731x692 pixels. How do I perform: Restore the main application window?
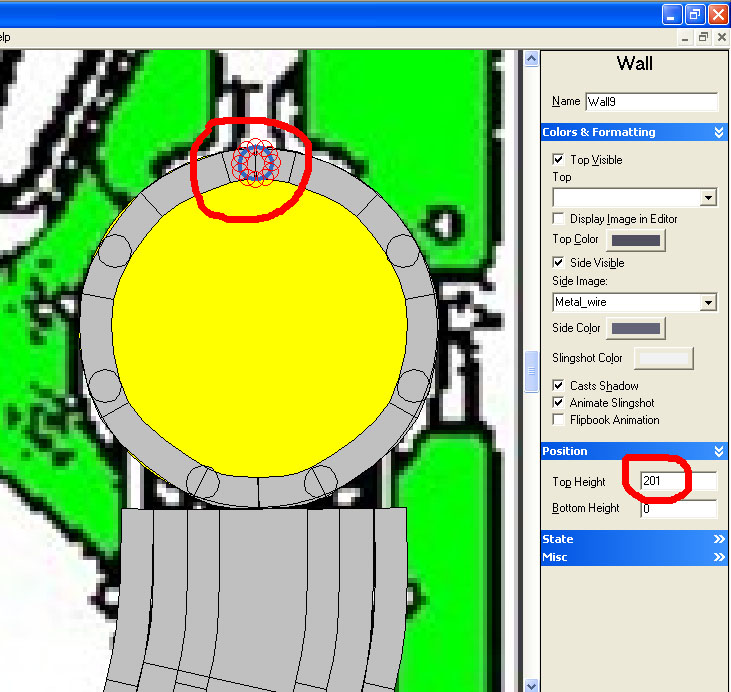click(695, 14)
